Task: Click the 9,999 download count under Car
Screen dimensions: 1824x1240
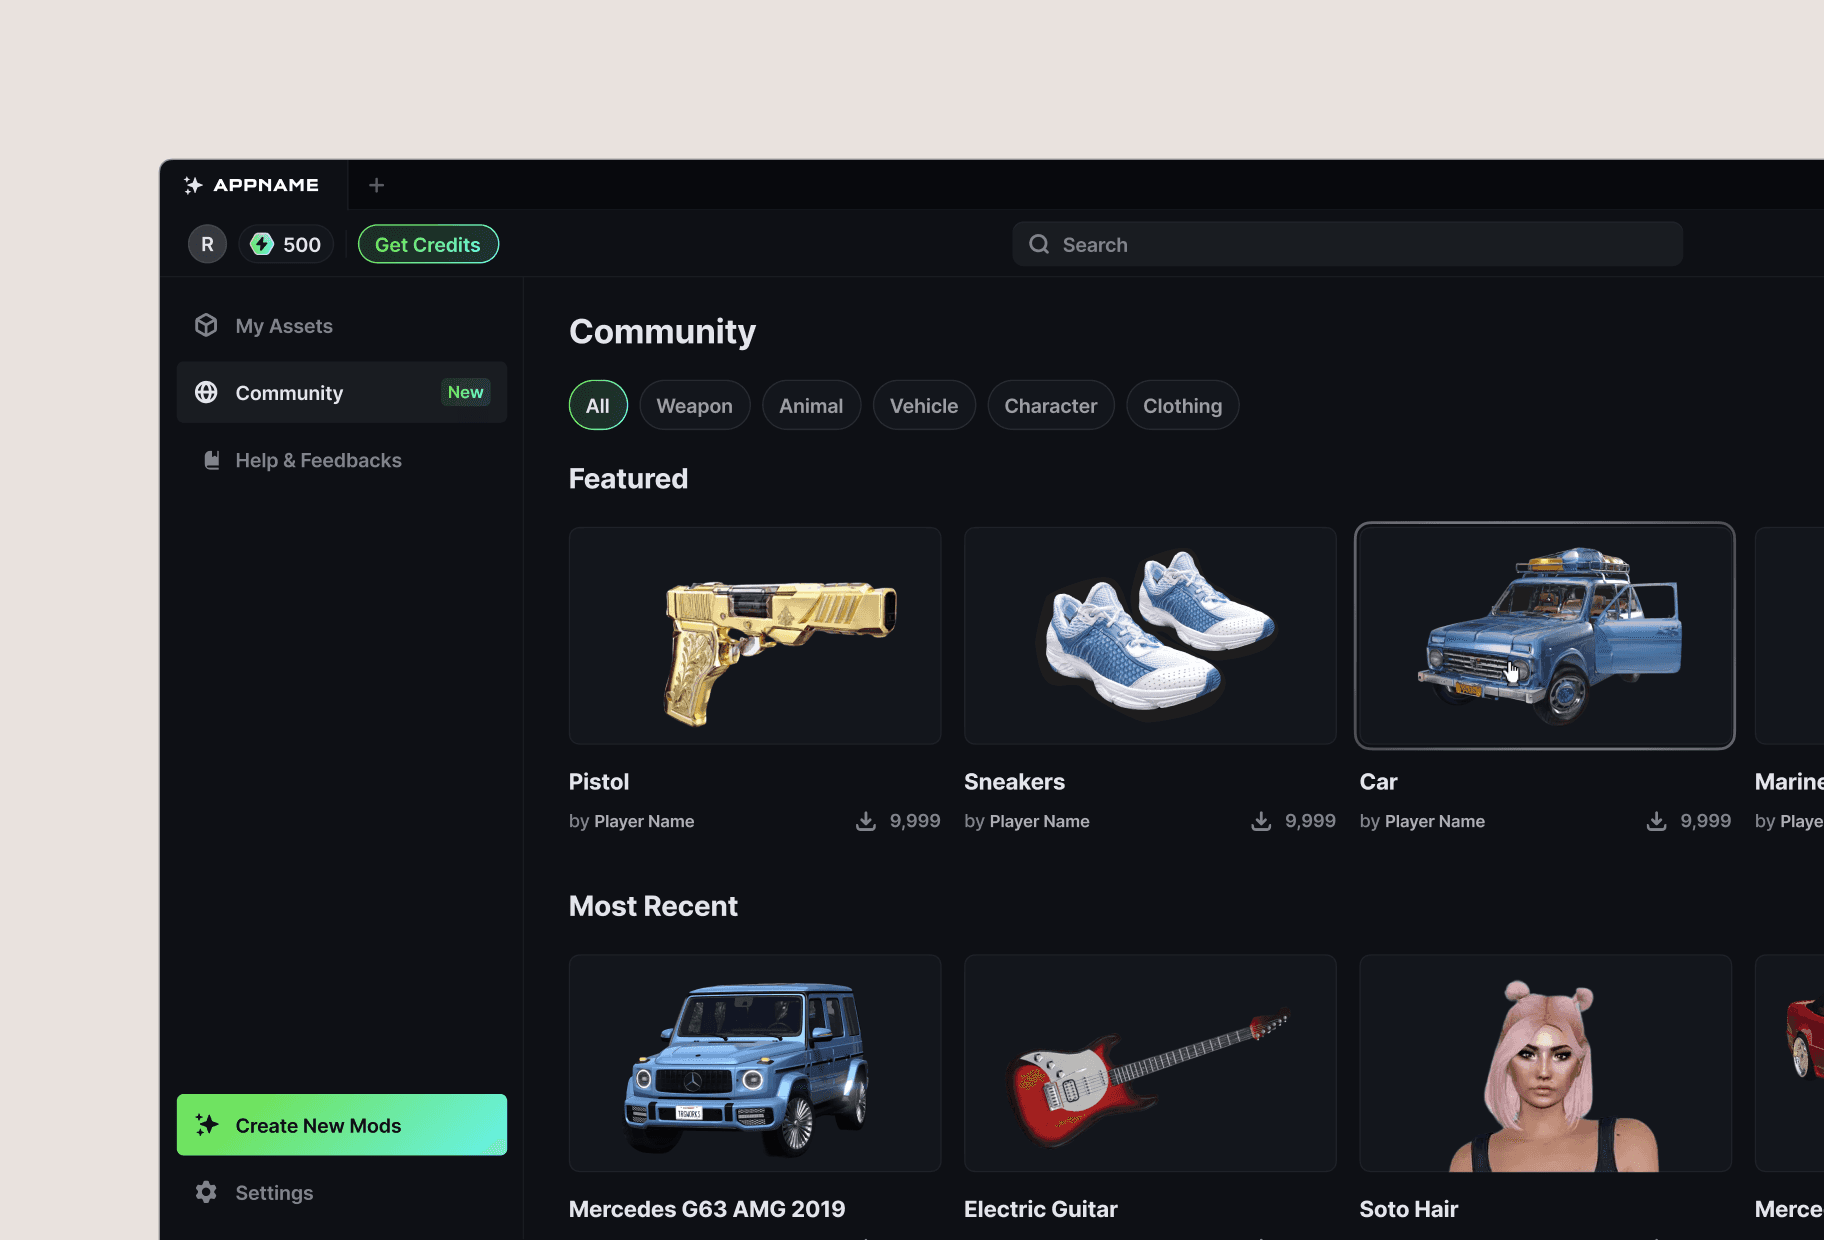Action: 1706,821
